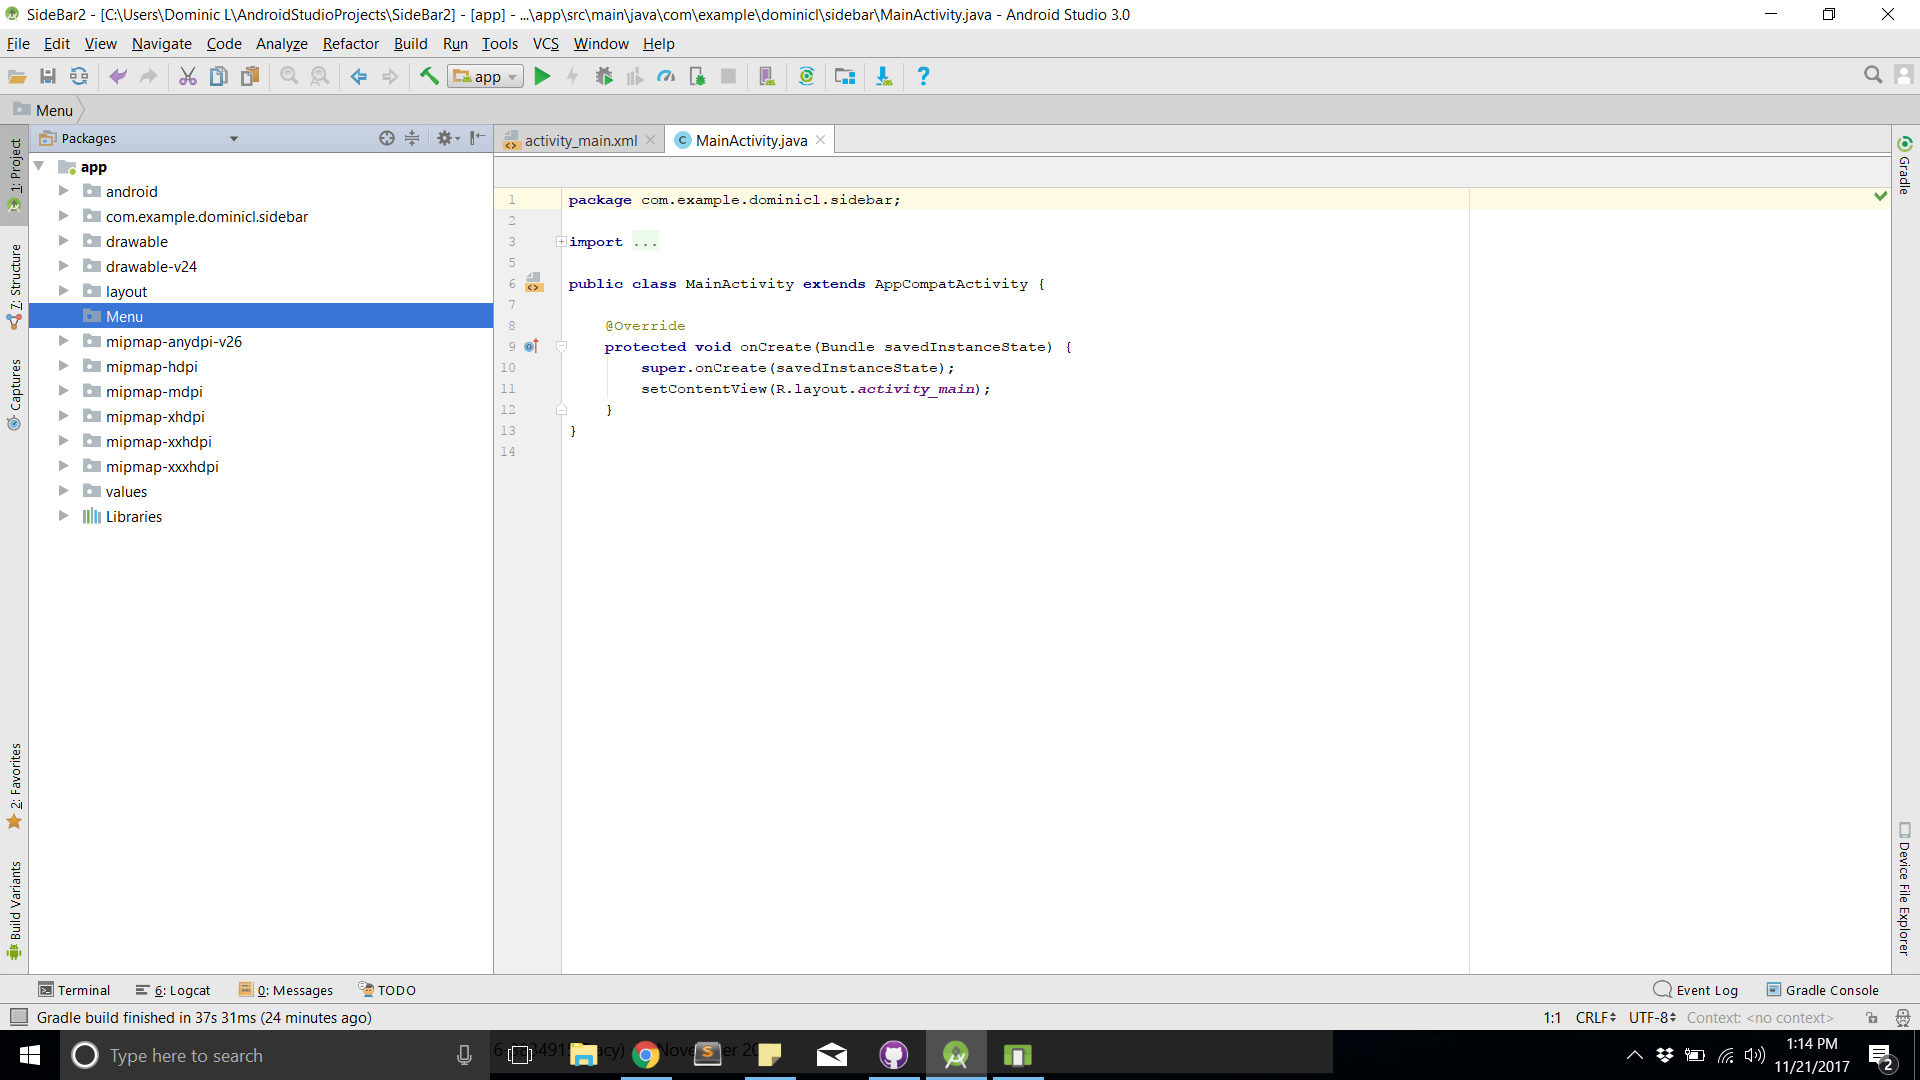Click the Sync Project with Gradle icon
Screen dimensions: 1920x1080
pos(806,76)
